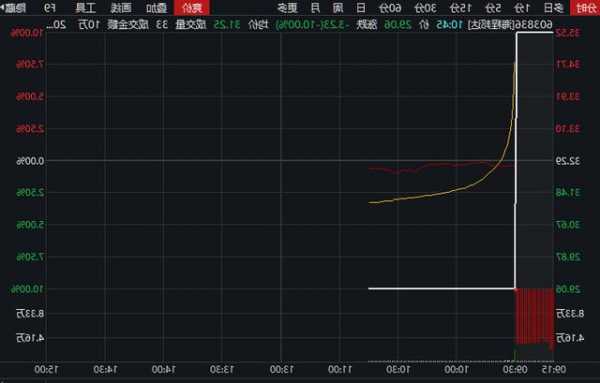Screen dimensions: 600x383
Task: Choose the 60分 period
Action: pos(390,8)
